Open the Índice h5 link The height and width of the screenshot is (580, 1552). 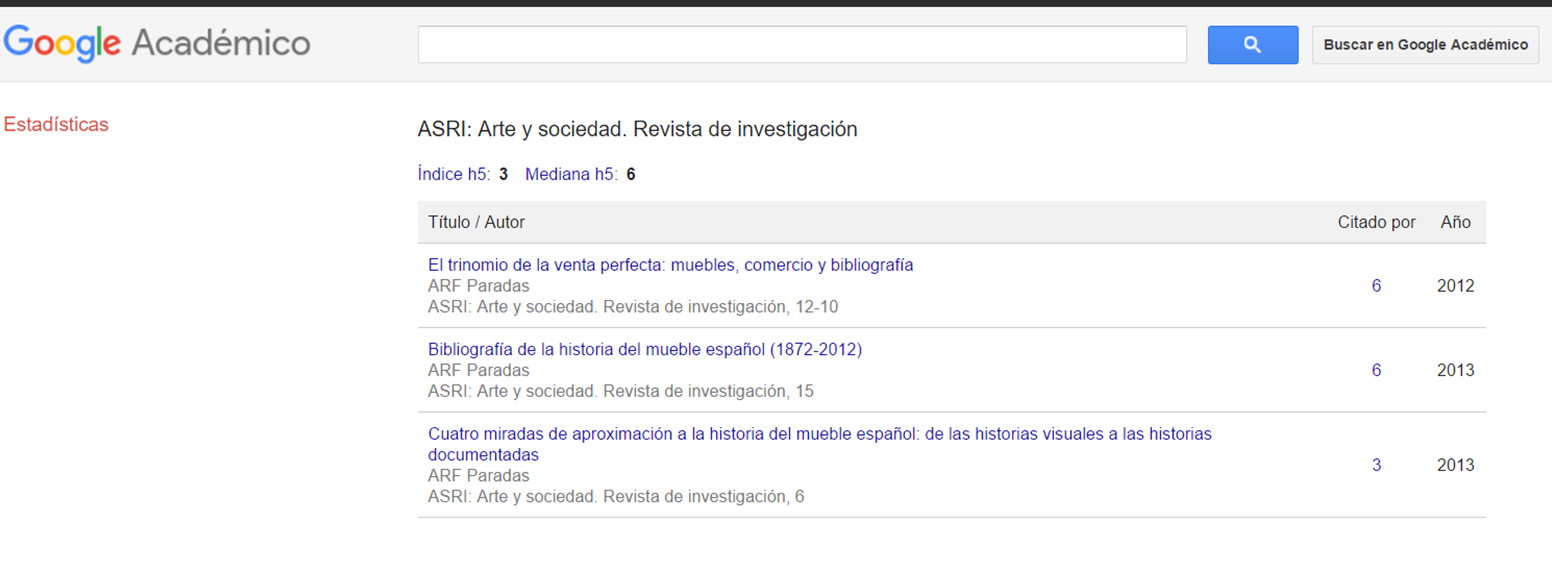coord(454,174)
